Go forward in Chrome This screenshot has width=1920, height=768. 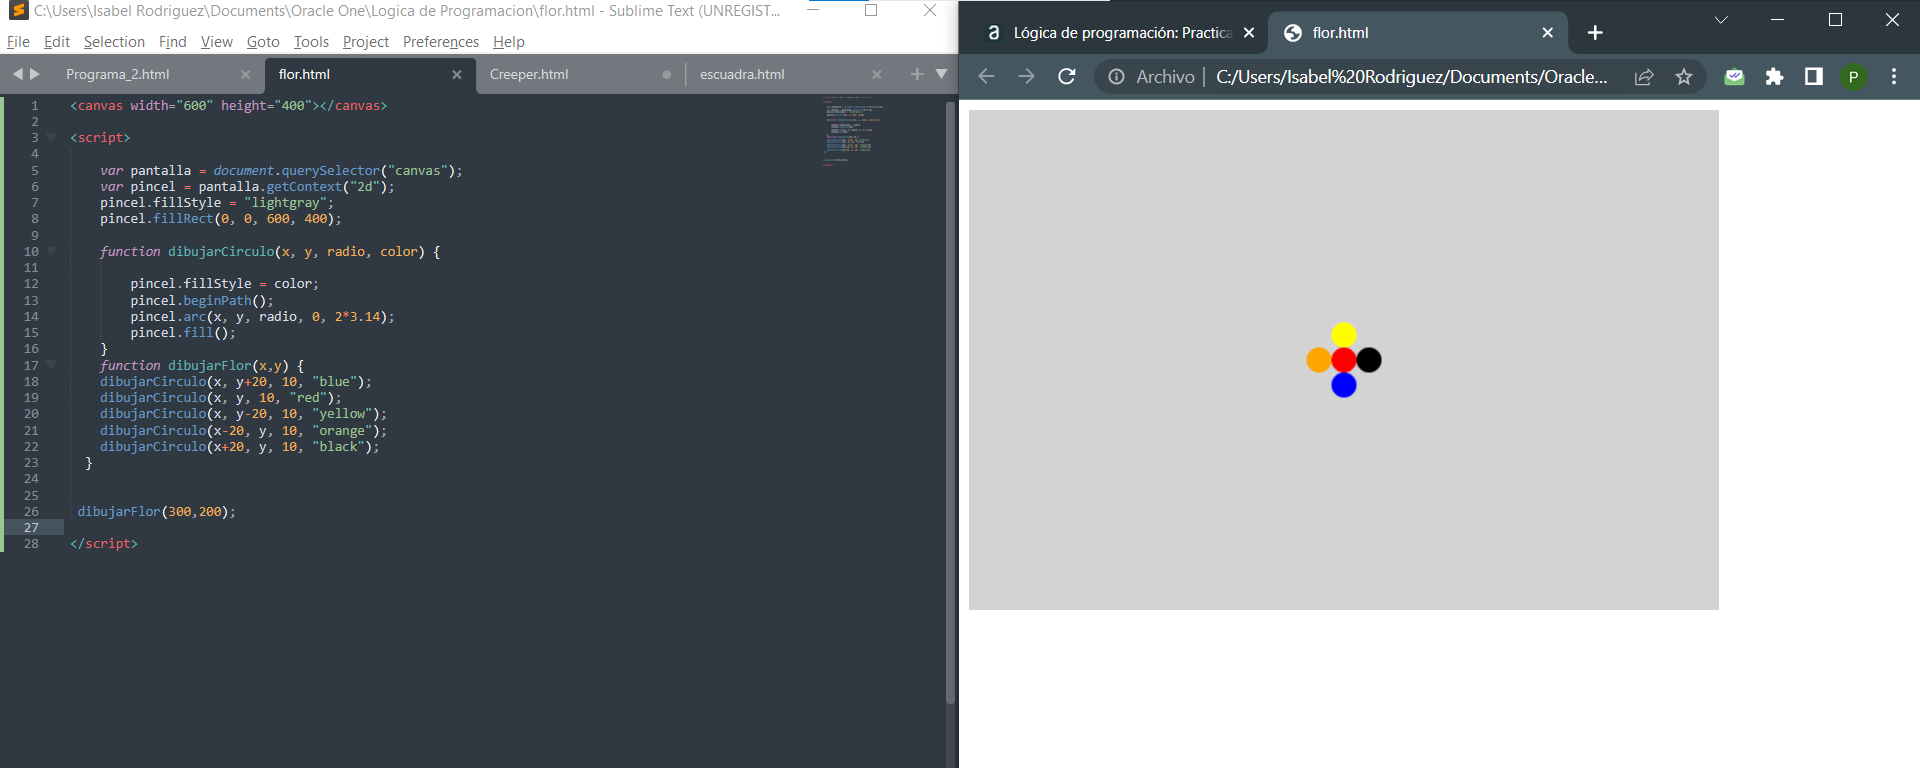tap(1026, 76)
